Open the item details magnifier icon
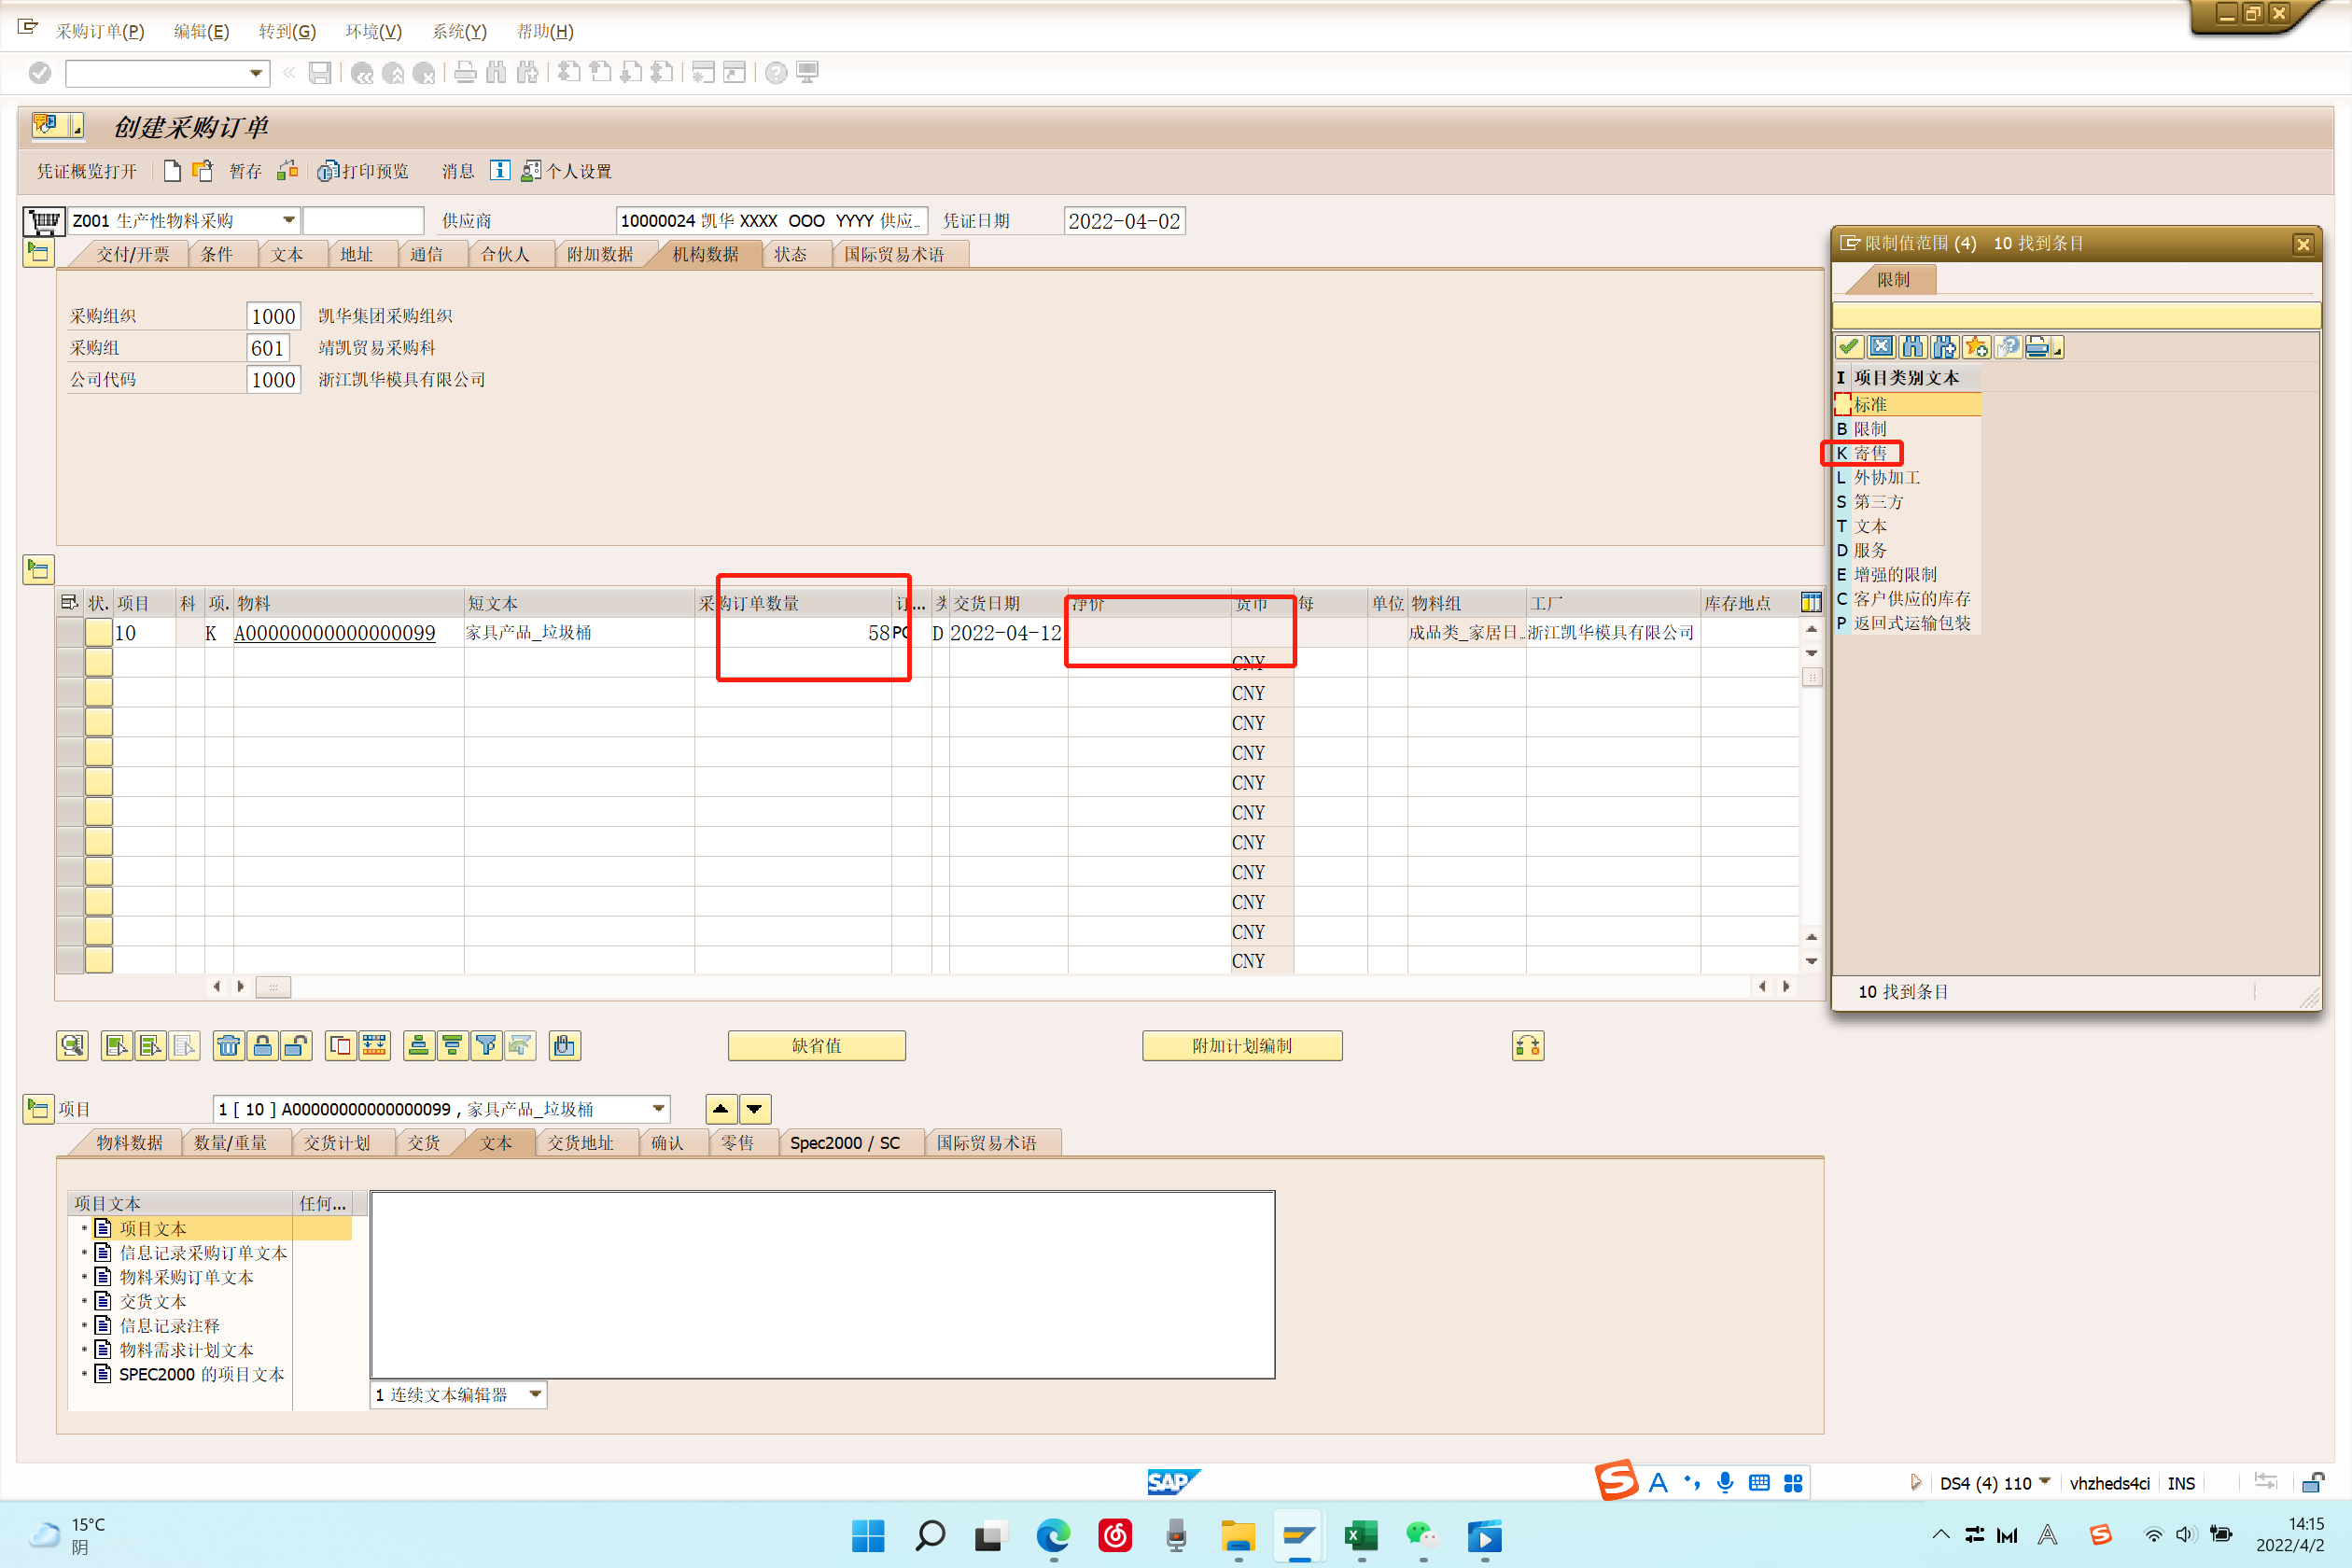Viewport: 2352px width, 1568px height. click(x=72, y=1045)
